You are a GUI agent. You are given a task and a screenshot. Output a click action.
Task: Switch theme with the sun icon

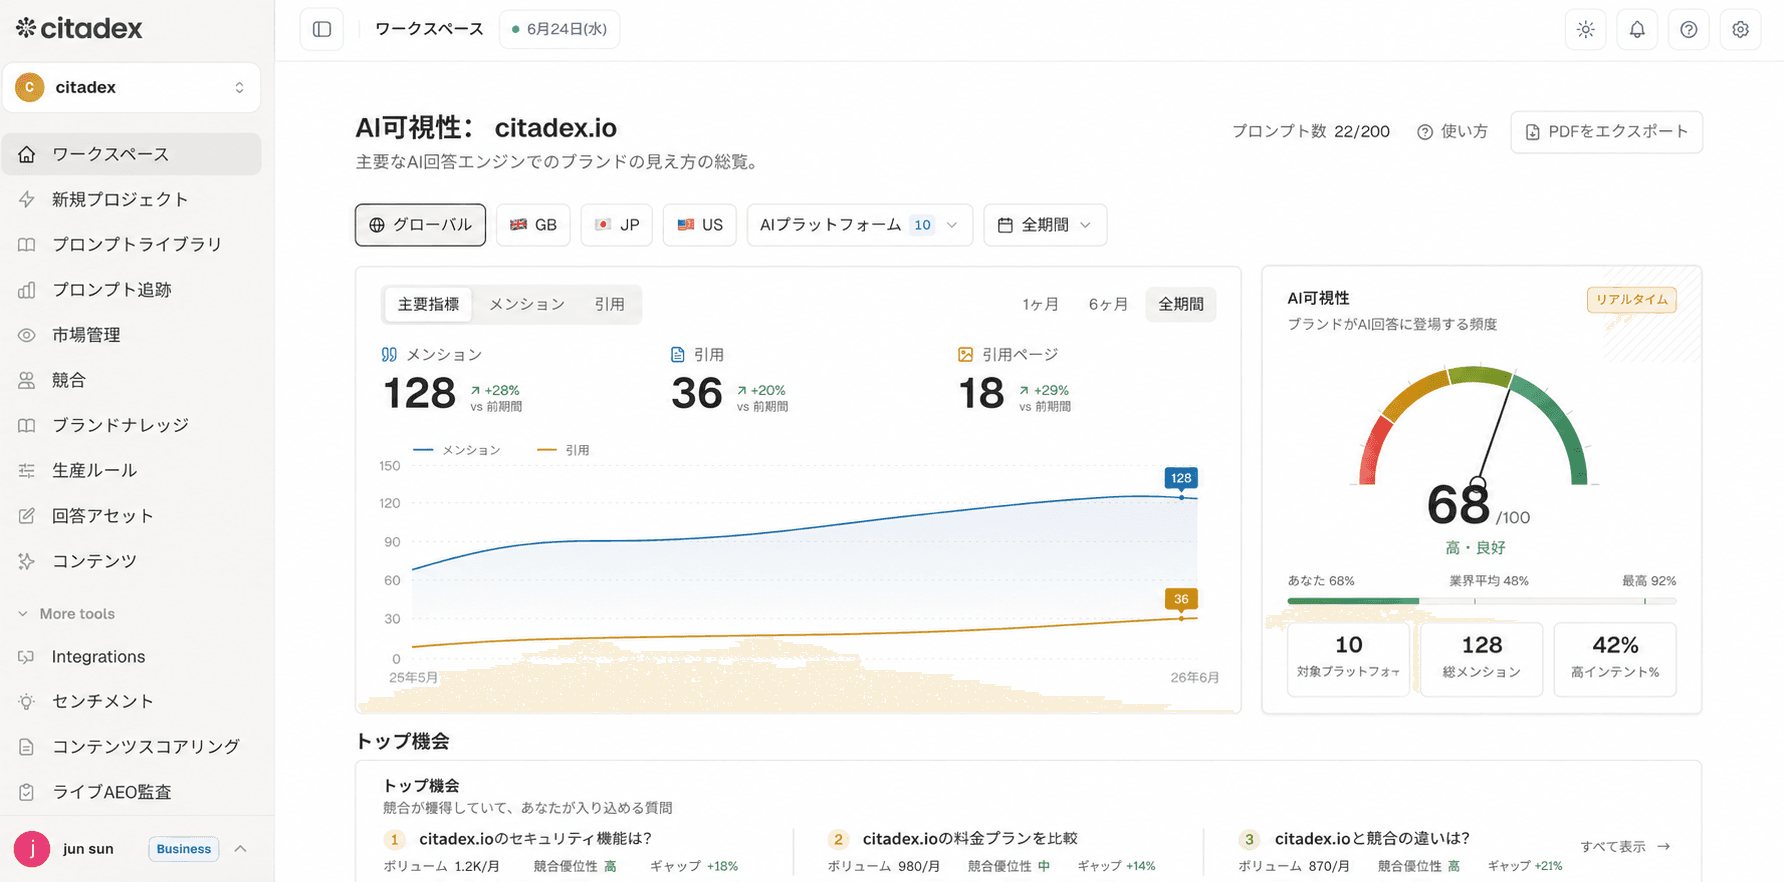pos(1586,29)
